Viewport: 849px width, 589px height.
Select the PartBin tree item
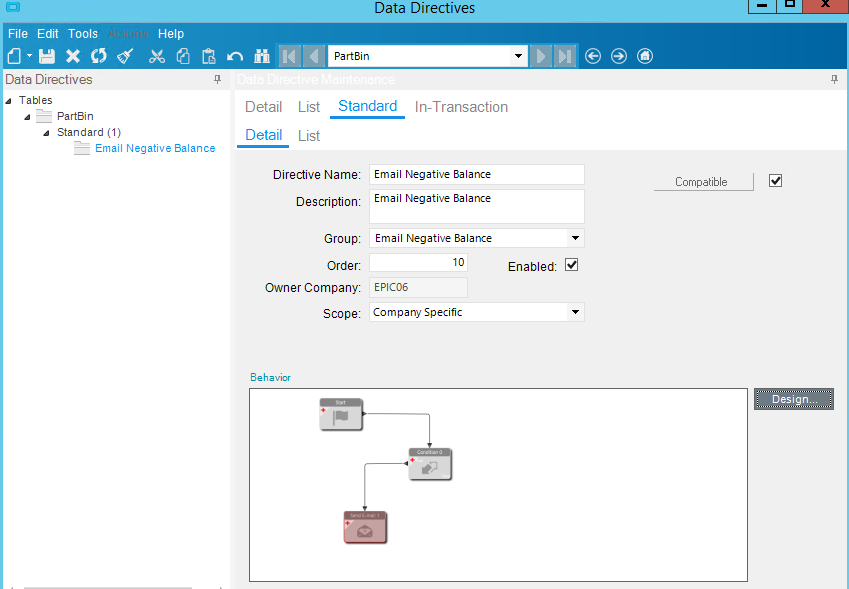pyautogui.click(x=75, y=116)
